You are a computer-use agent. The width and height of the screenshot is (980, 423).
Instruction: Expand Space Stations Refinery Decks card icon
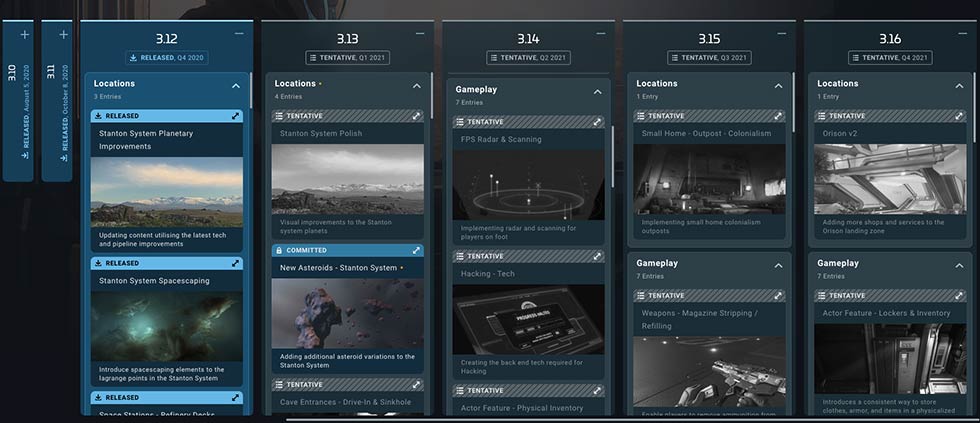[236, 397]
